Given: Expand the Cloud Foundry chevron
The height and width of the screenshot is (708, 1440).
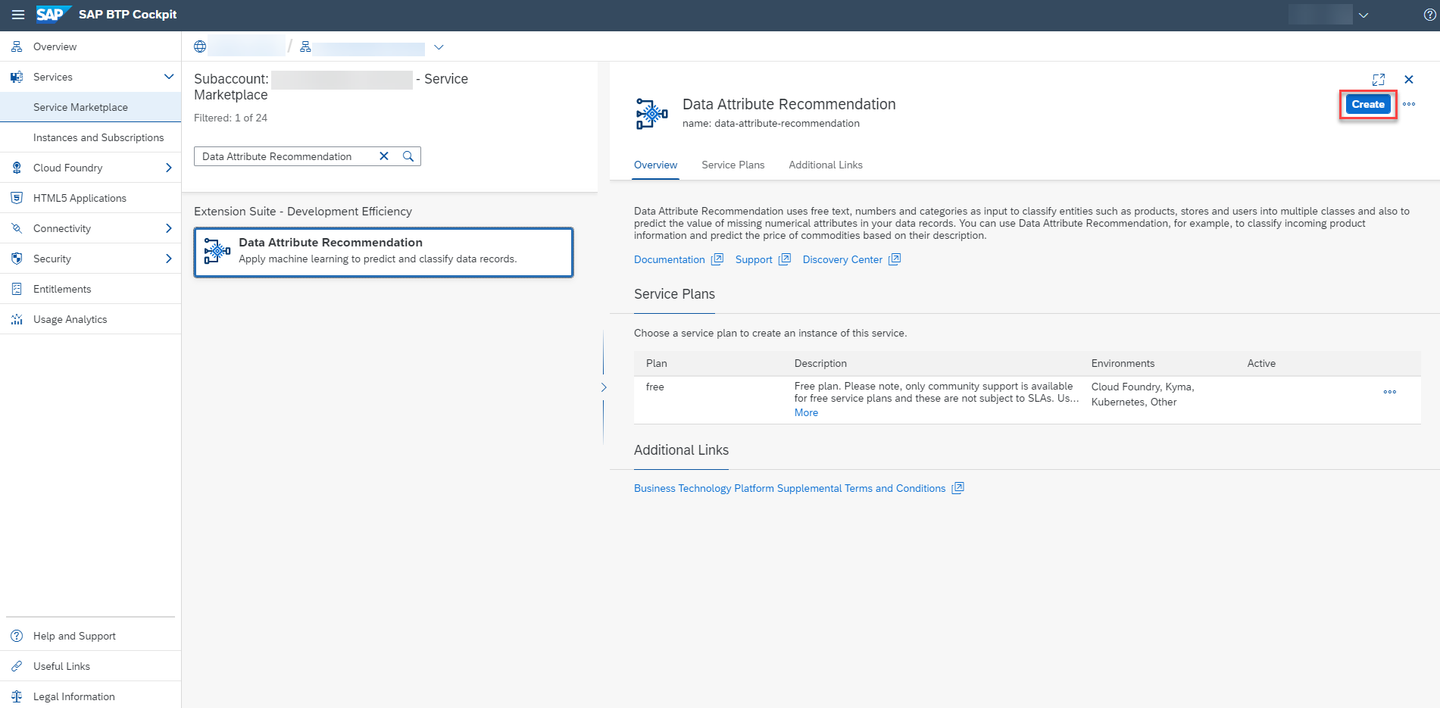Looking at the screenshot, I should tap(169, 168).
